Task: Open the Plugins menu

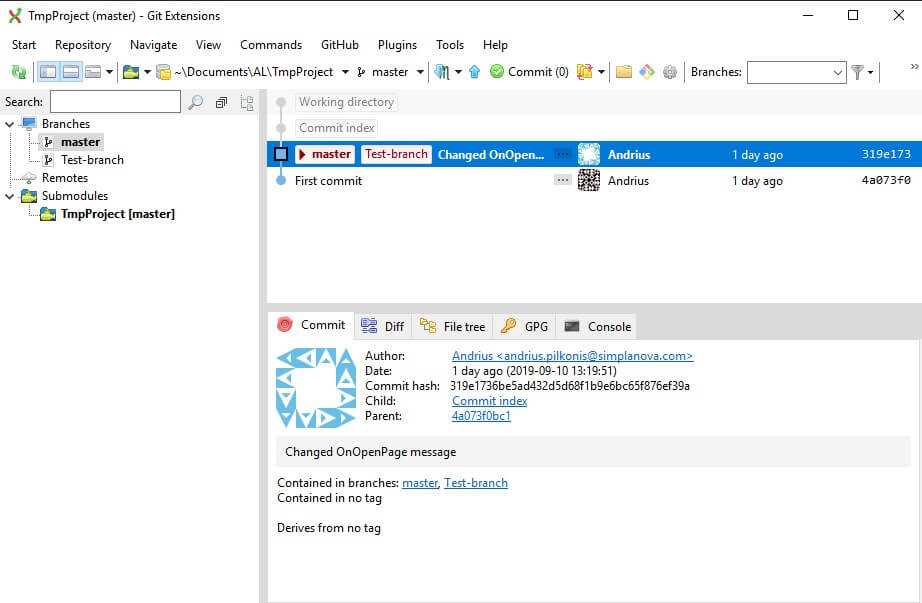Action: point(397,45)
